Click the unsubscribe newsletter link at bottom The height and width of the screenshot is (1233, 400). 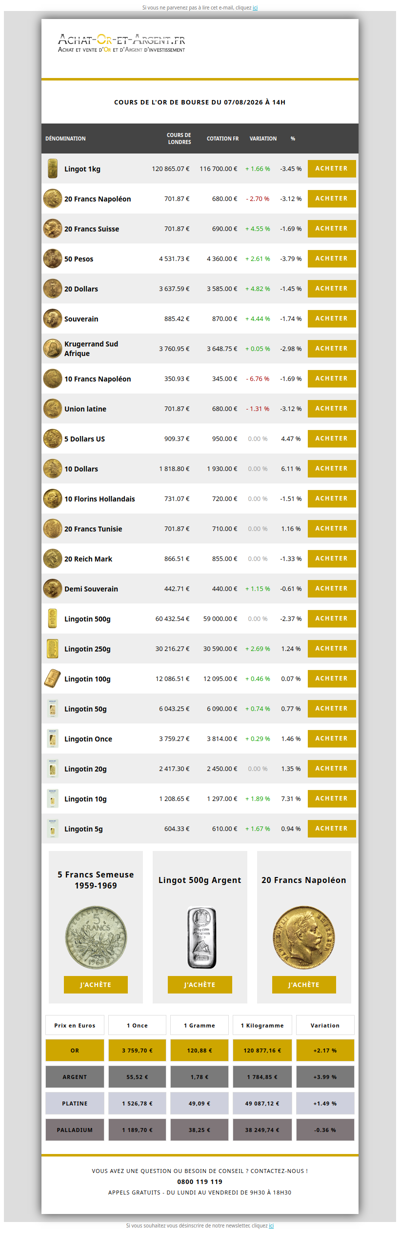coord(271,1225)
